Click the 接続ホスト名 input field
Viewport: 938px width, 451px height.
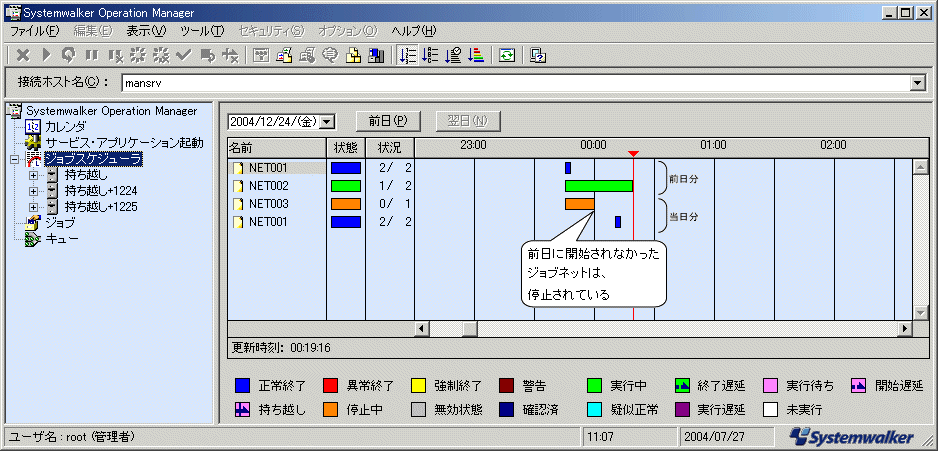[x=516, y=84]
